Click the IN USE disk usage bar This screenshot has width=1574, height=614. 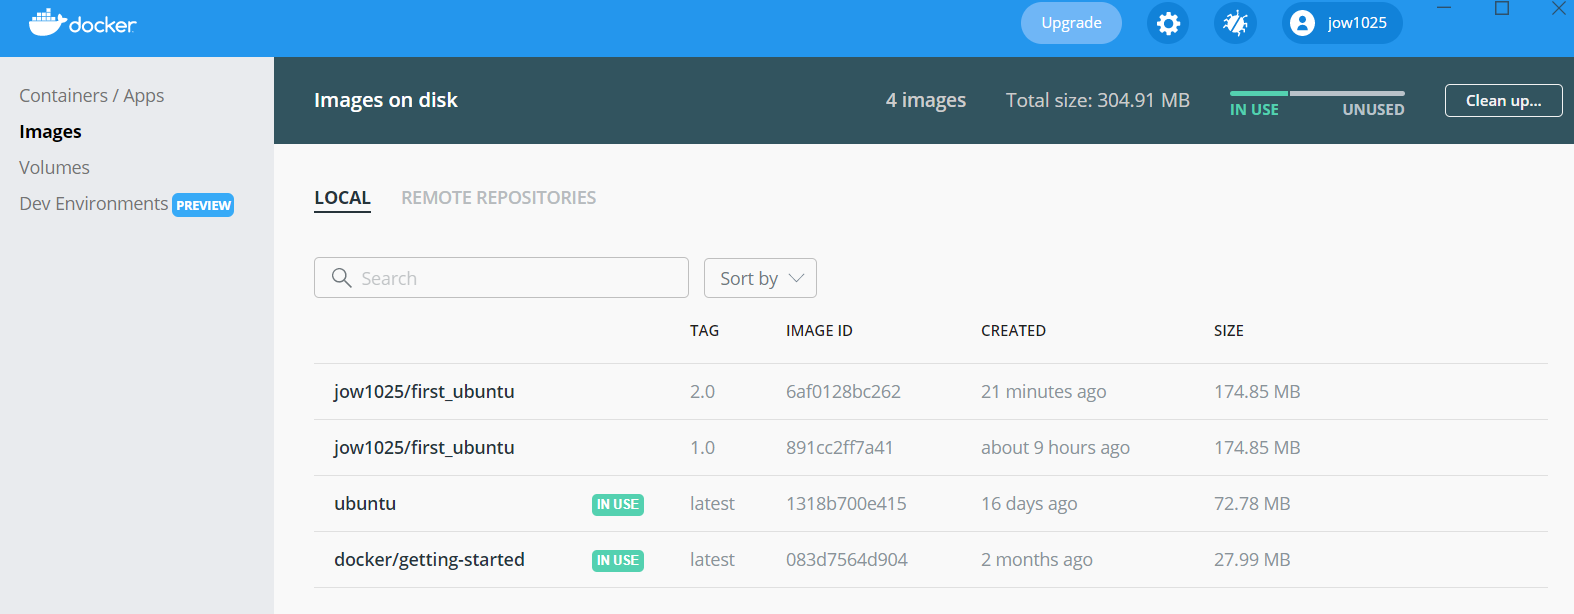coord(1258,93)
